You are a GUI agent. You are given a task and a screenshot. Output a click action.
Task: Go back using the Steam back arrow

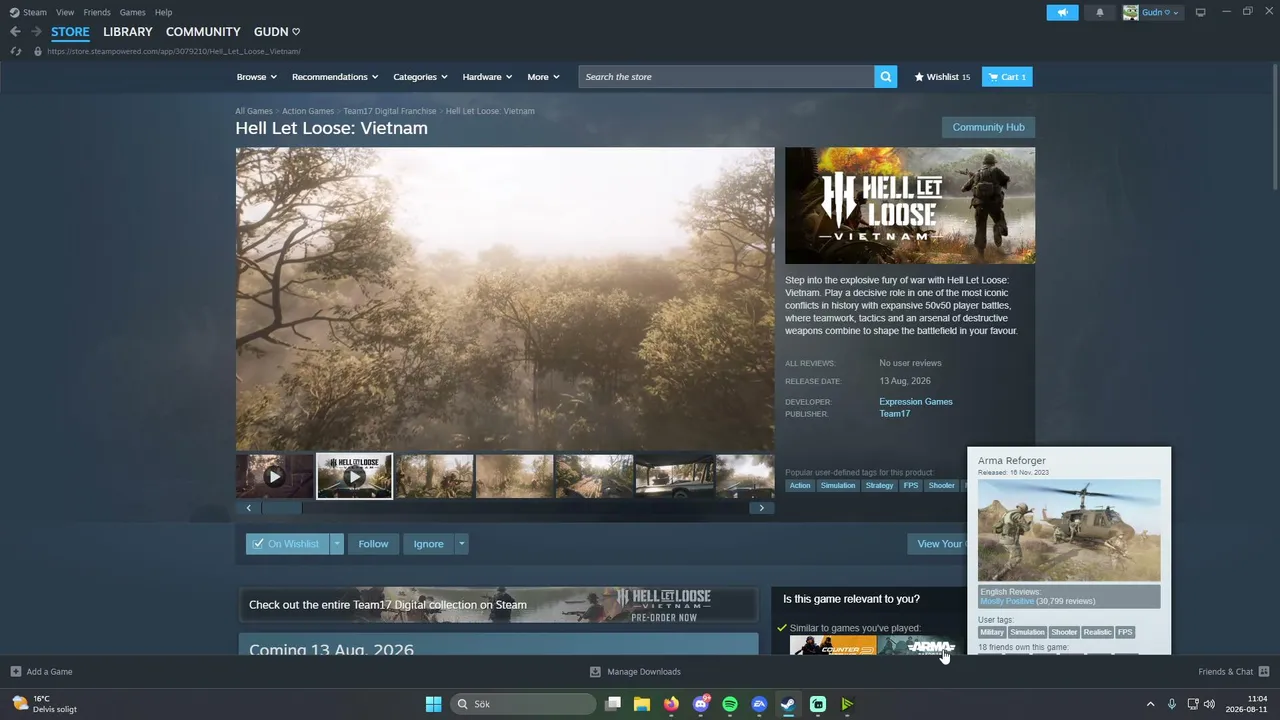[x=15, y=32]
